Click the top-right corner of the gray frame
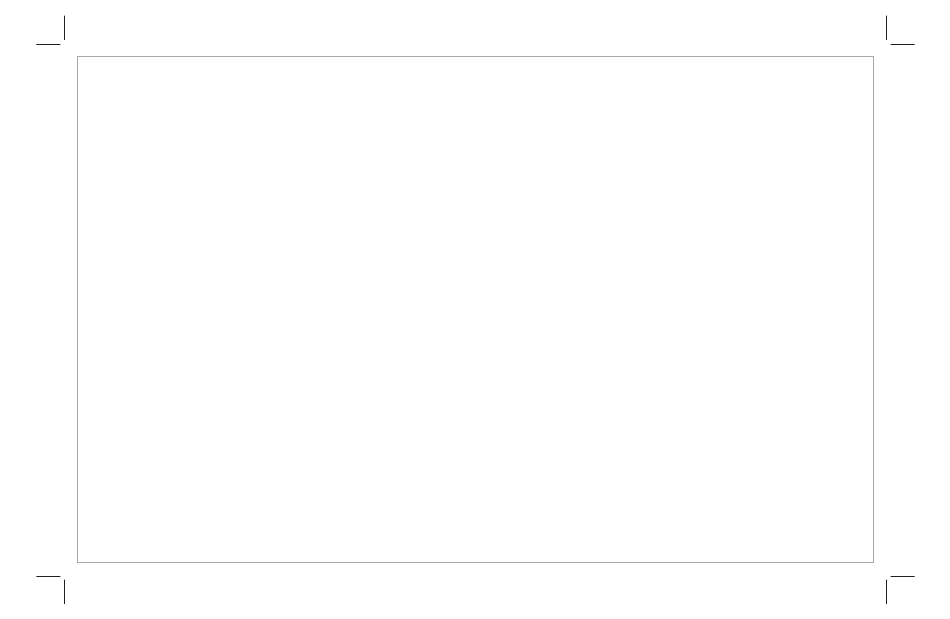Image resolution: width=950 pixels, height=619 pixels. (x=873, y=56)
